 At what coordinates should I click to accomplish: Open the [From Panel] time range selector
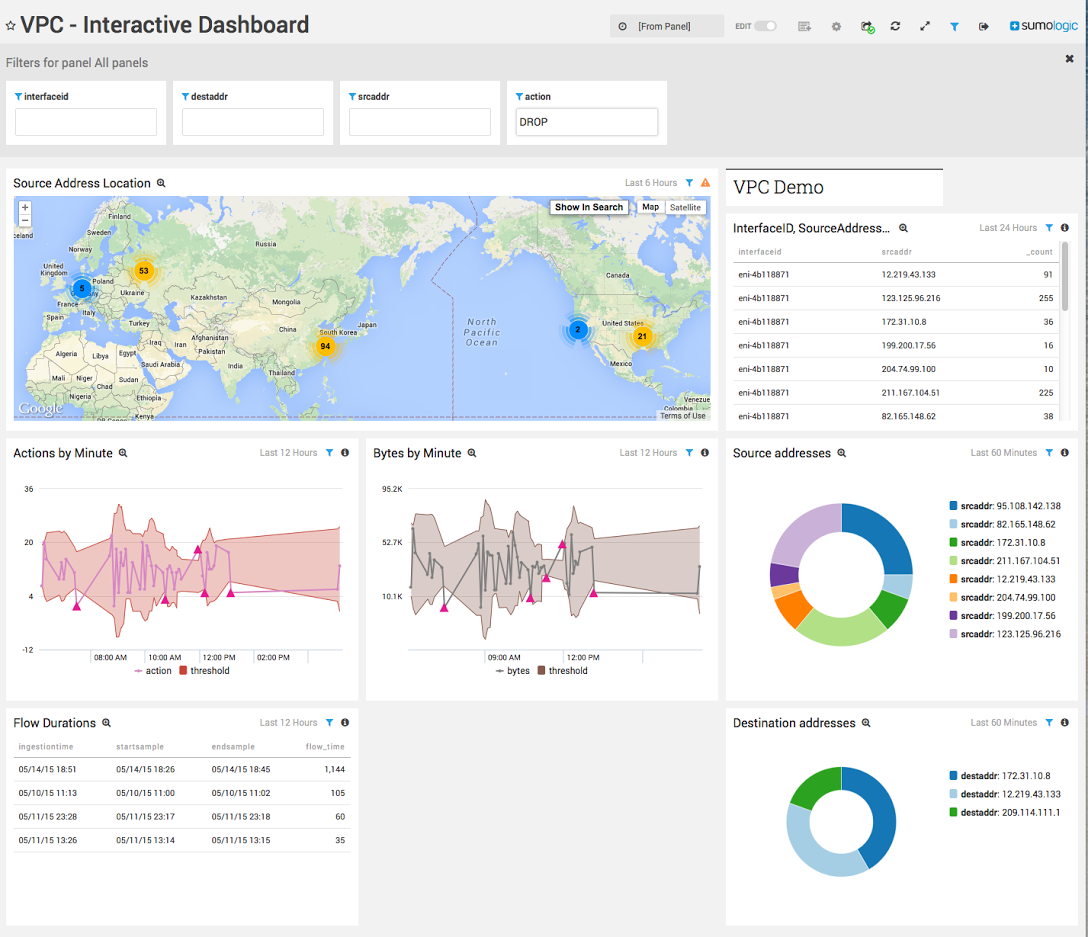(x=666, y=26)
